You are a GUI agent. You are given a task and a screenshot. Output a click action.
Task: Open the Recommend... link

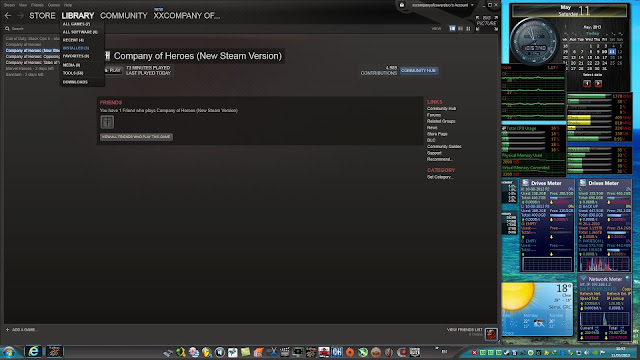[x=439, y=159]
